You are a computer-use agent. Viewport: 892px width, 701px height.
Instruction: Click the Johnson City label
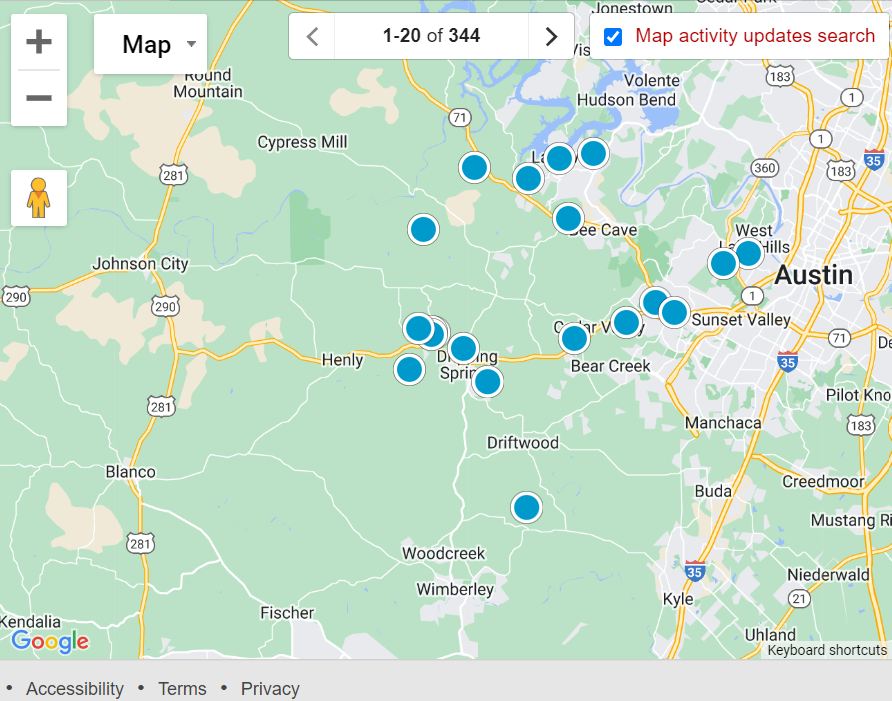(x=140, y=264)
